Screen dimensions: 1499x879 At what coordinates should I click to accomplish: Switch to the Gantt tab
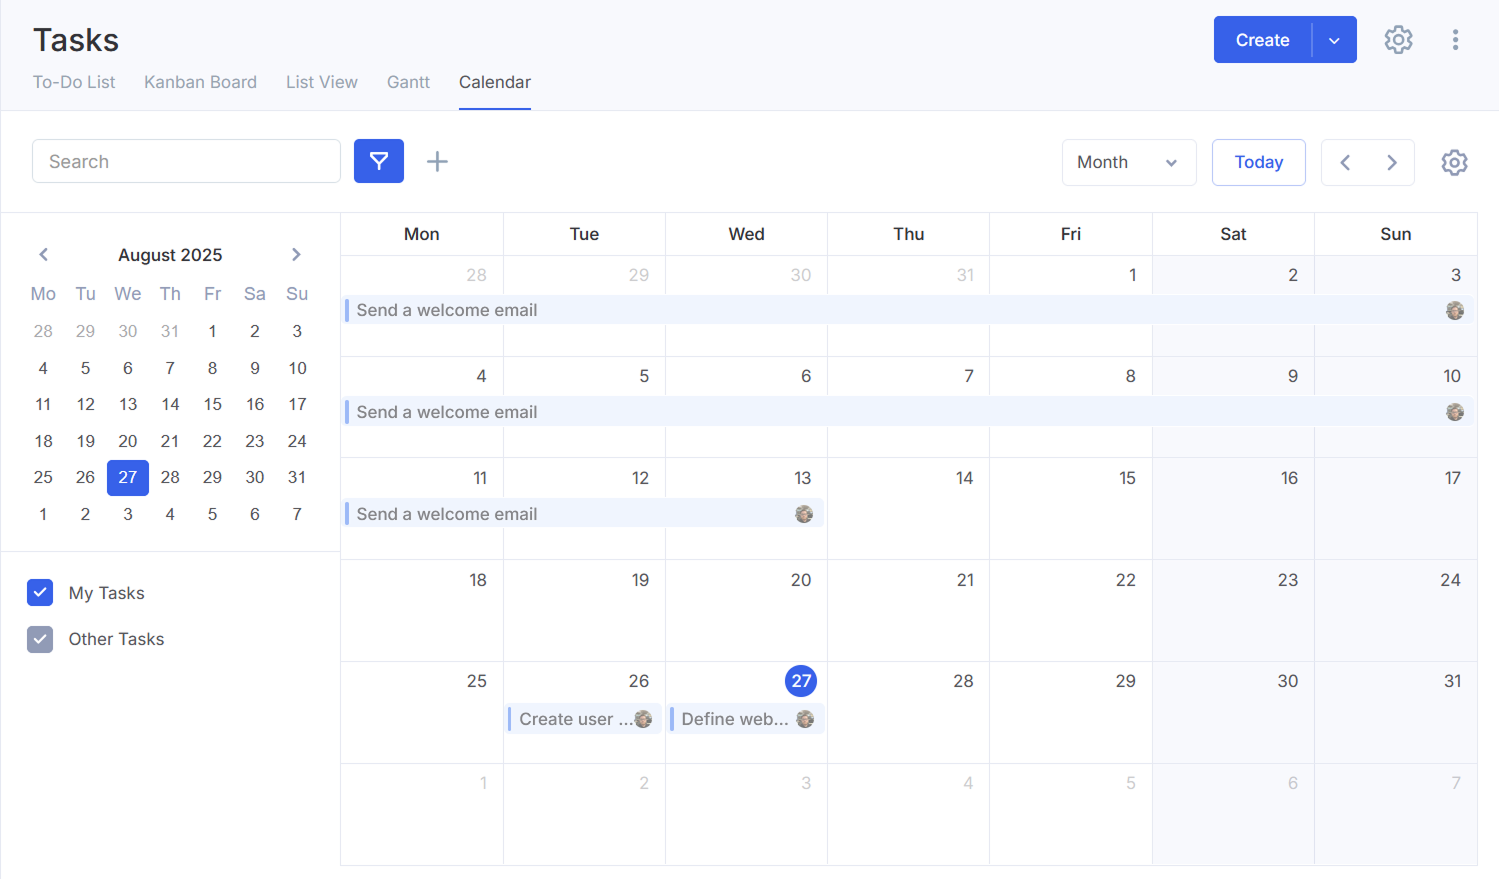coord(408,82)
